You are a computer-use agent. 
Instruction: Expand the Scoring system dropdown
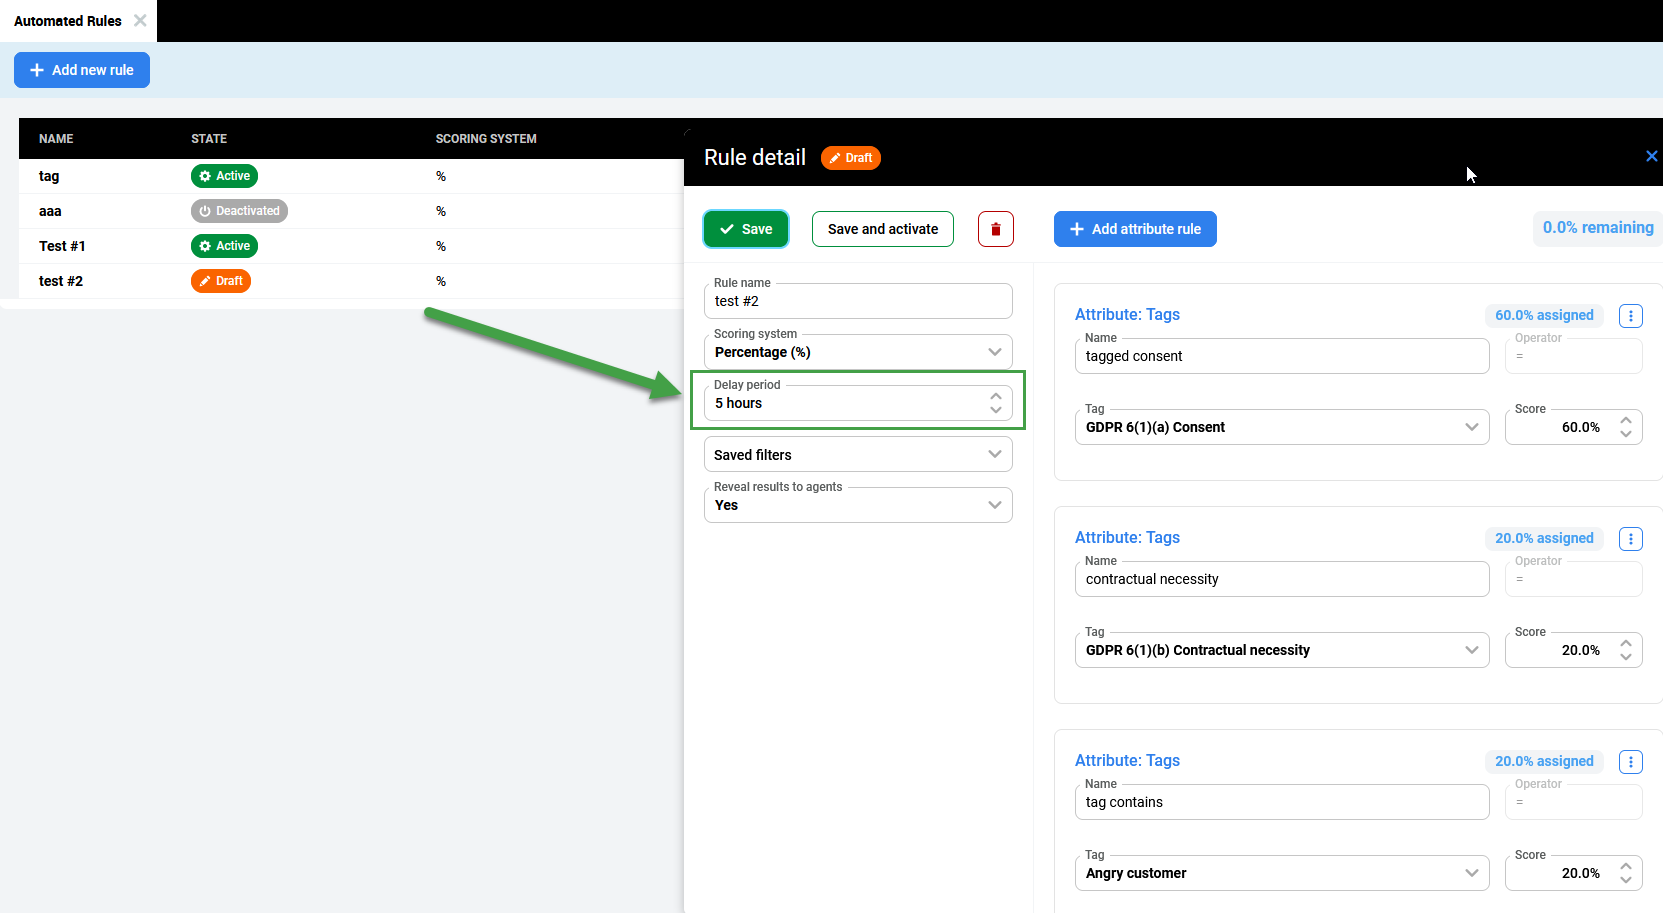coord(857,352)
